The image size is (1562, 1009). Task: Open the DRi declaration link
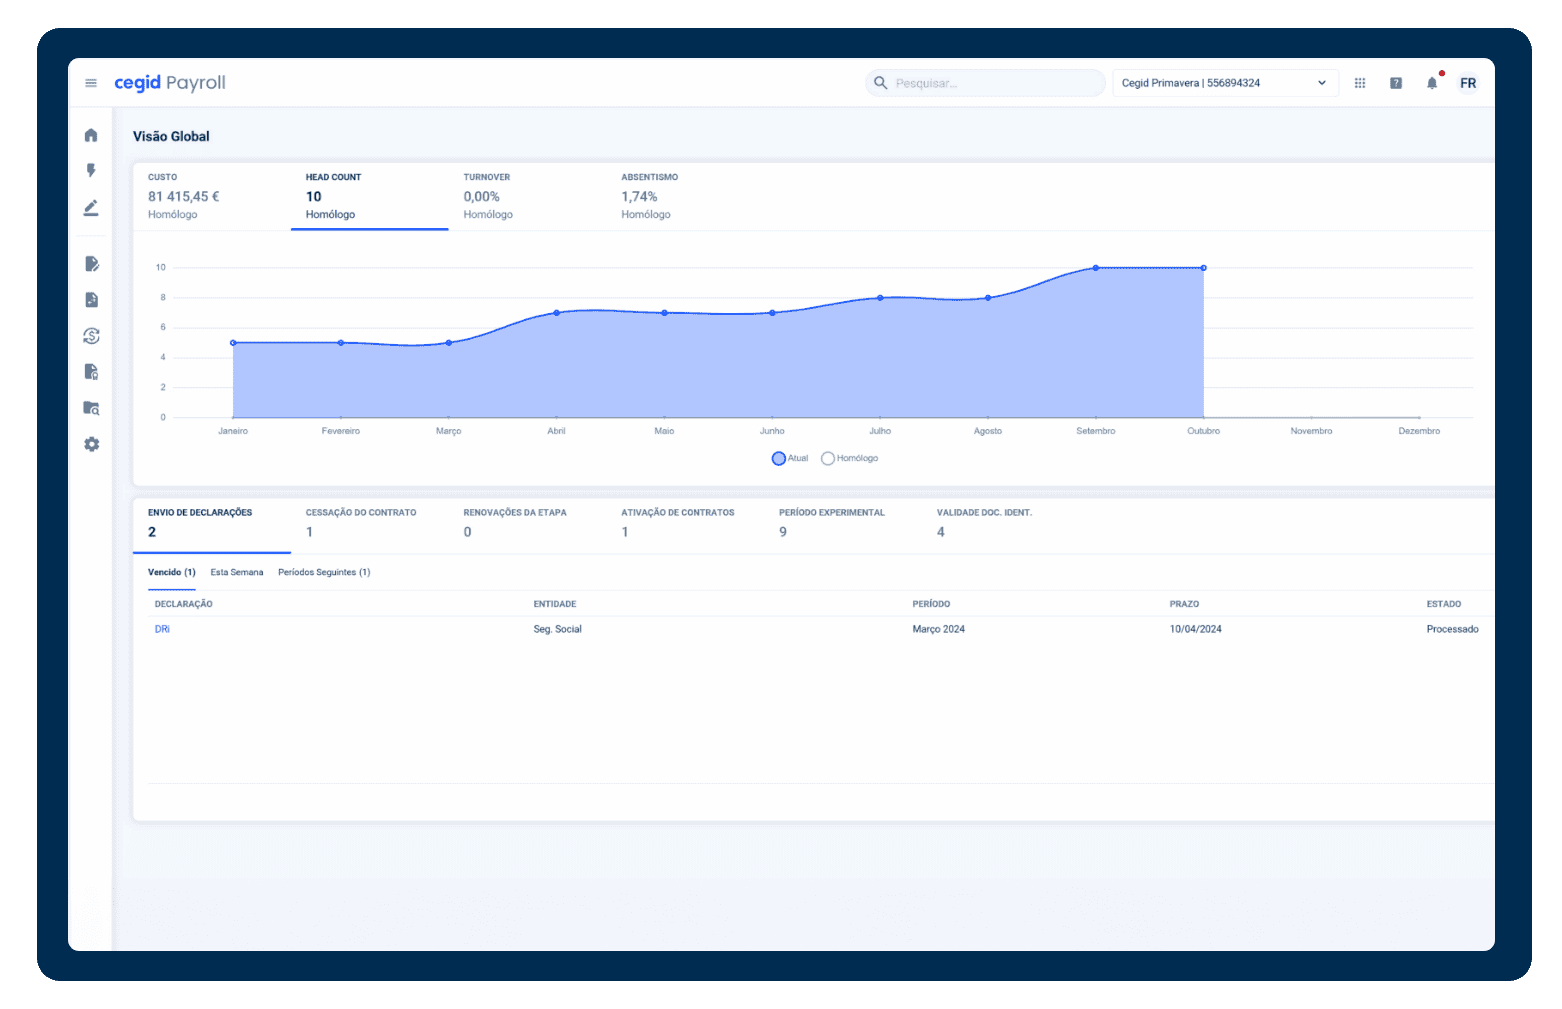162,629
